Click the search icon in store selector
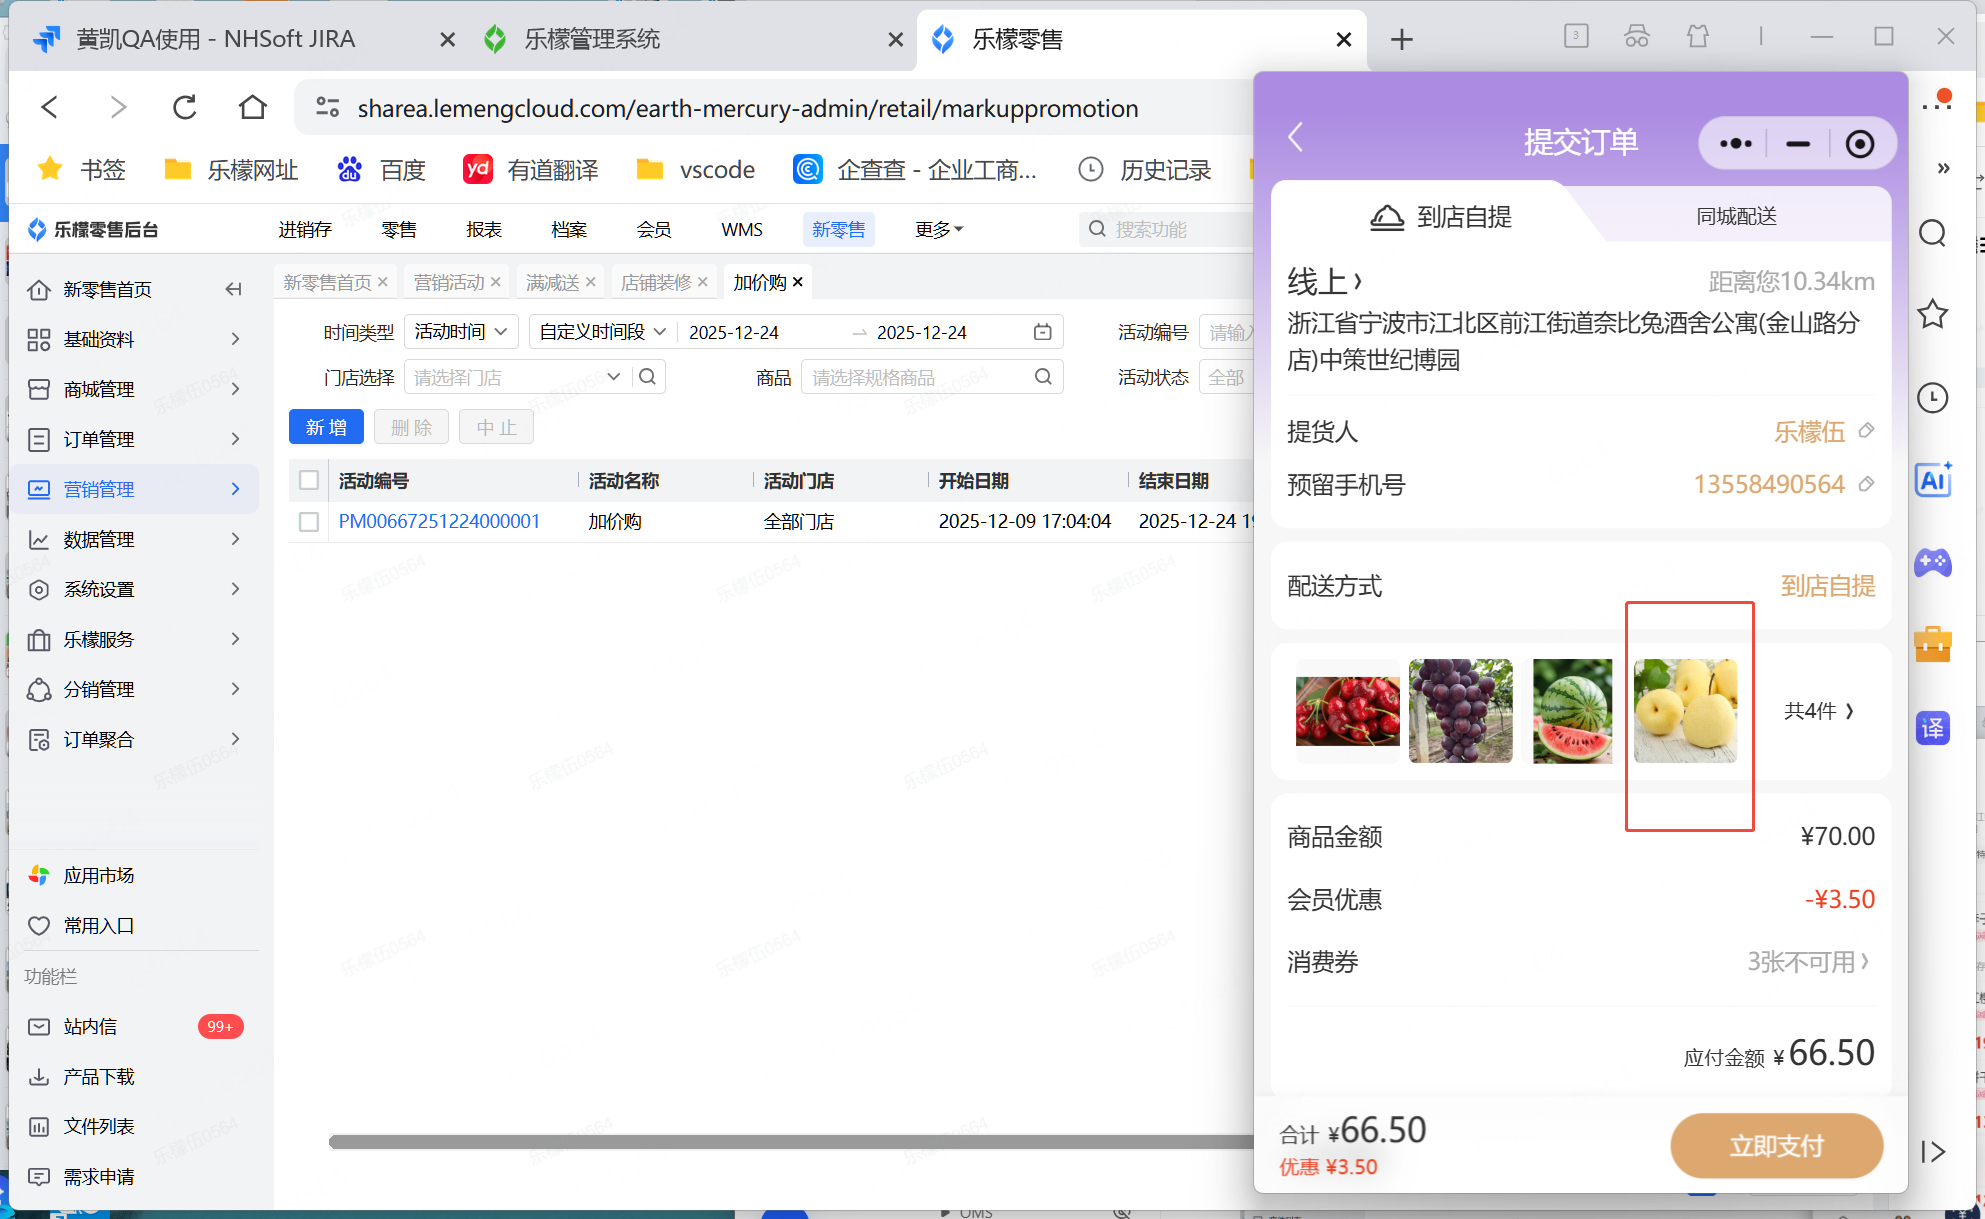 (x=648, y=377)
